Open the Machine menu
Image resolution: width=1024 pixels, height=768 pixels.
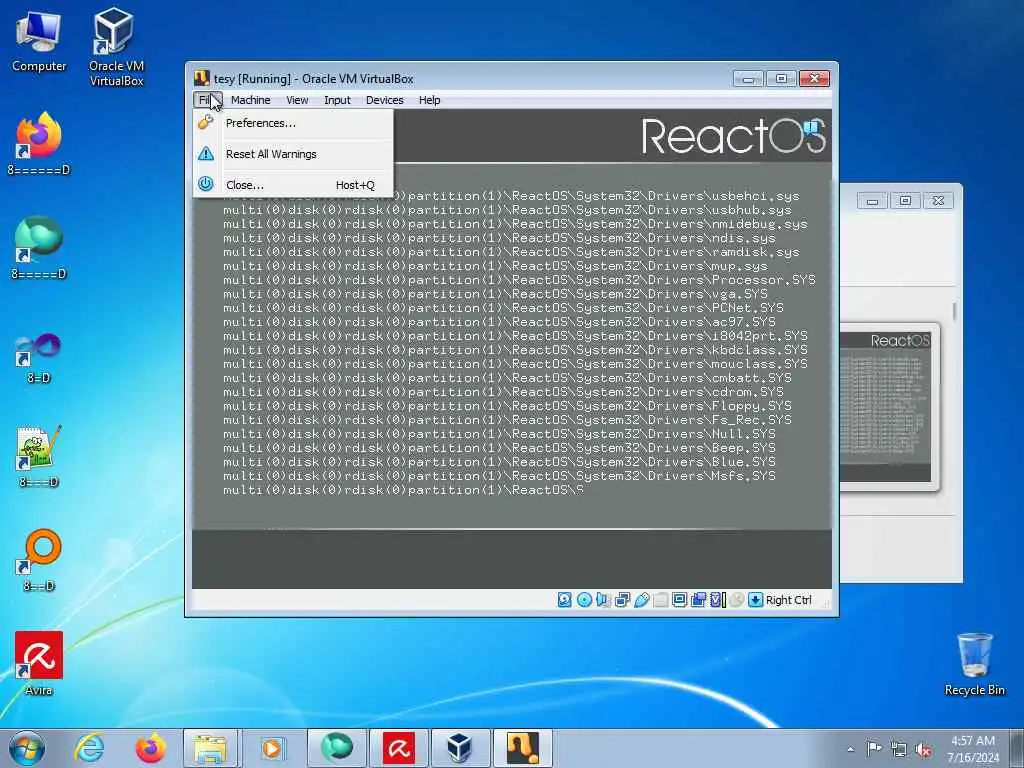[x=250, y=100]
